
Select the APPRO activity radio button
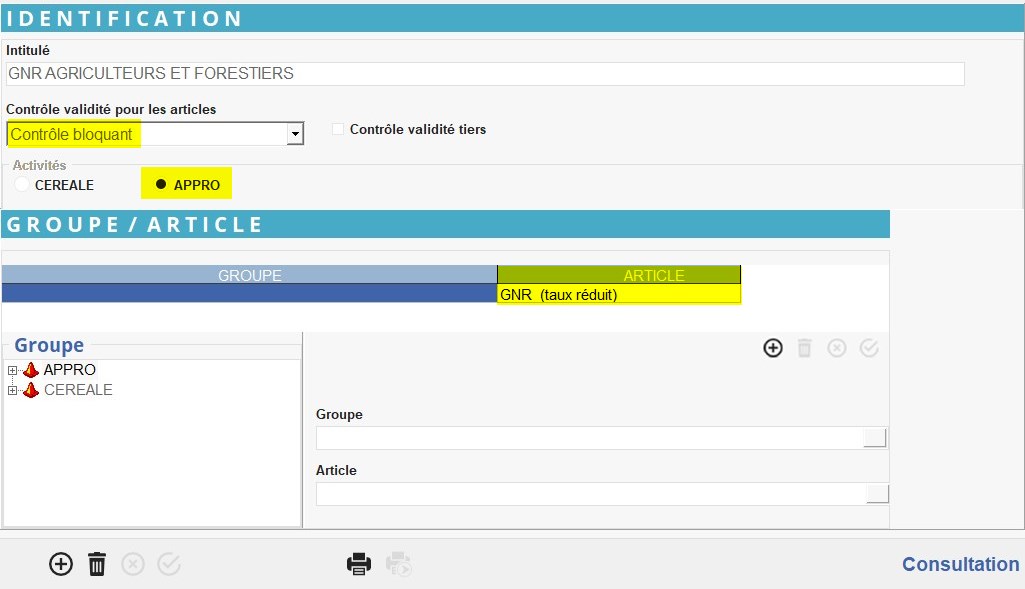point(161,185)
